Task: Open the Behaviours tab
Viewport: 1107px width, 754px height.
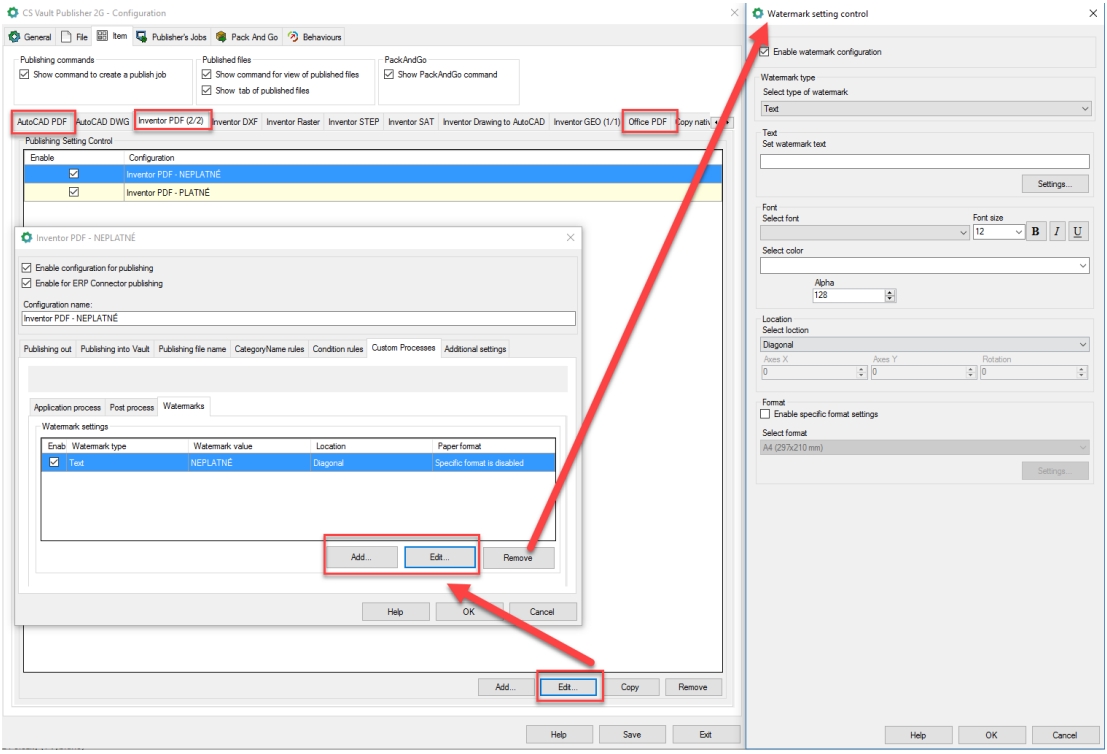Action: [315, 37]
